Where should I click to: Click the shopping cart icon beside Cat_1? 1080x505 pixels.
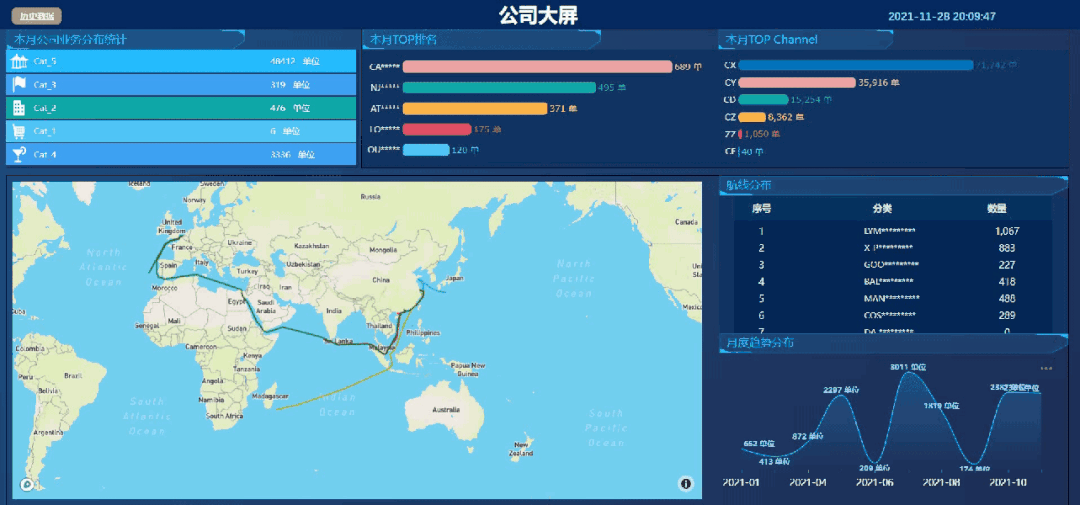tap(19, 131)
